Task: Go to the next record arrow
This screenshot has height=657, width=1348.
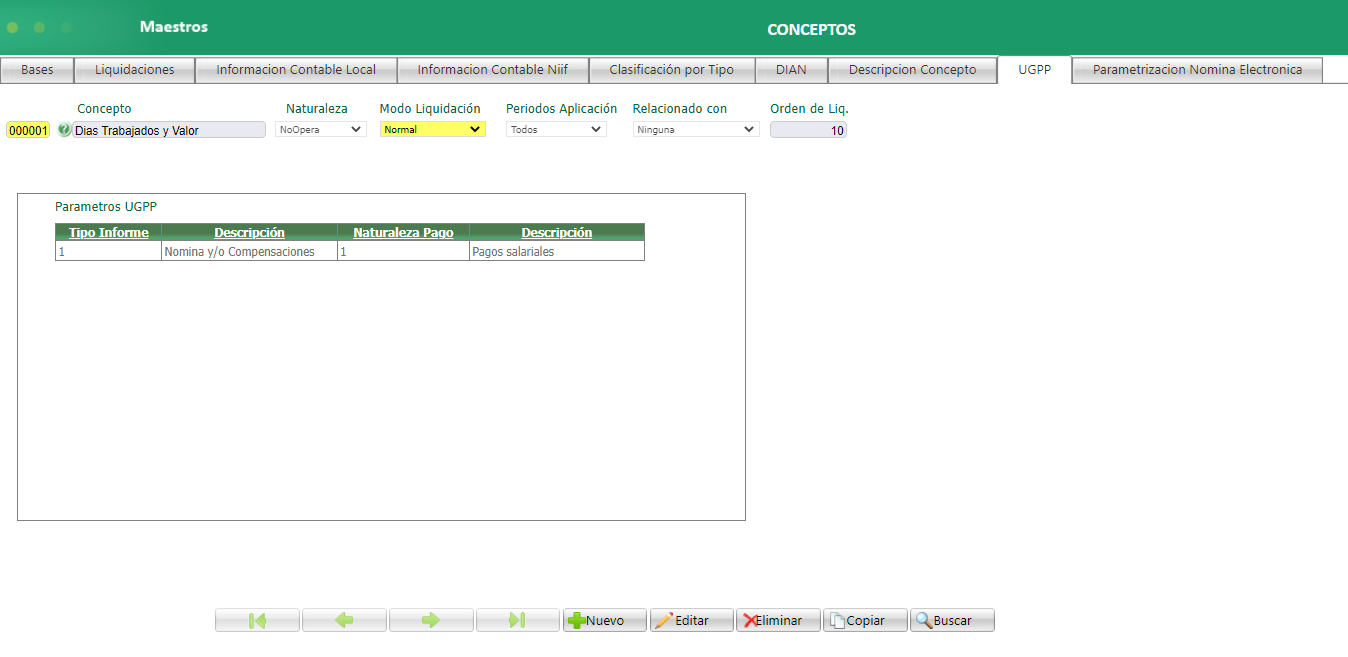Action: tap(431, 620)
